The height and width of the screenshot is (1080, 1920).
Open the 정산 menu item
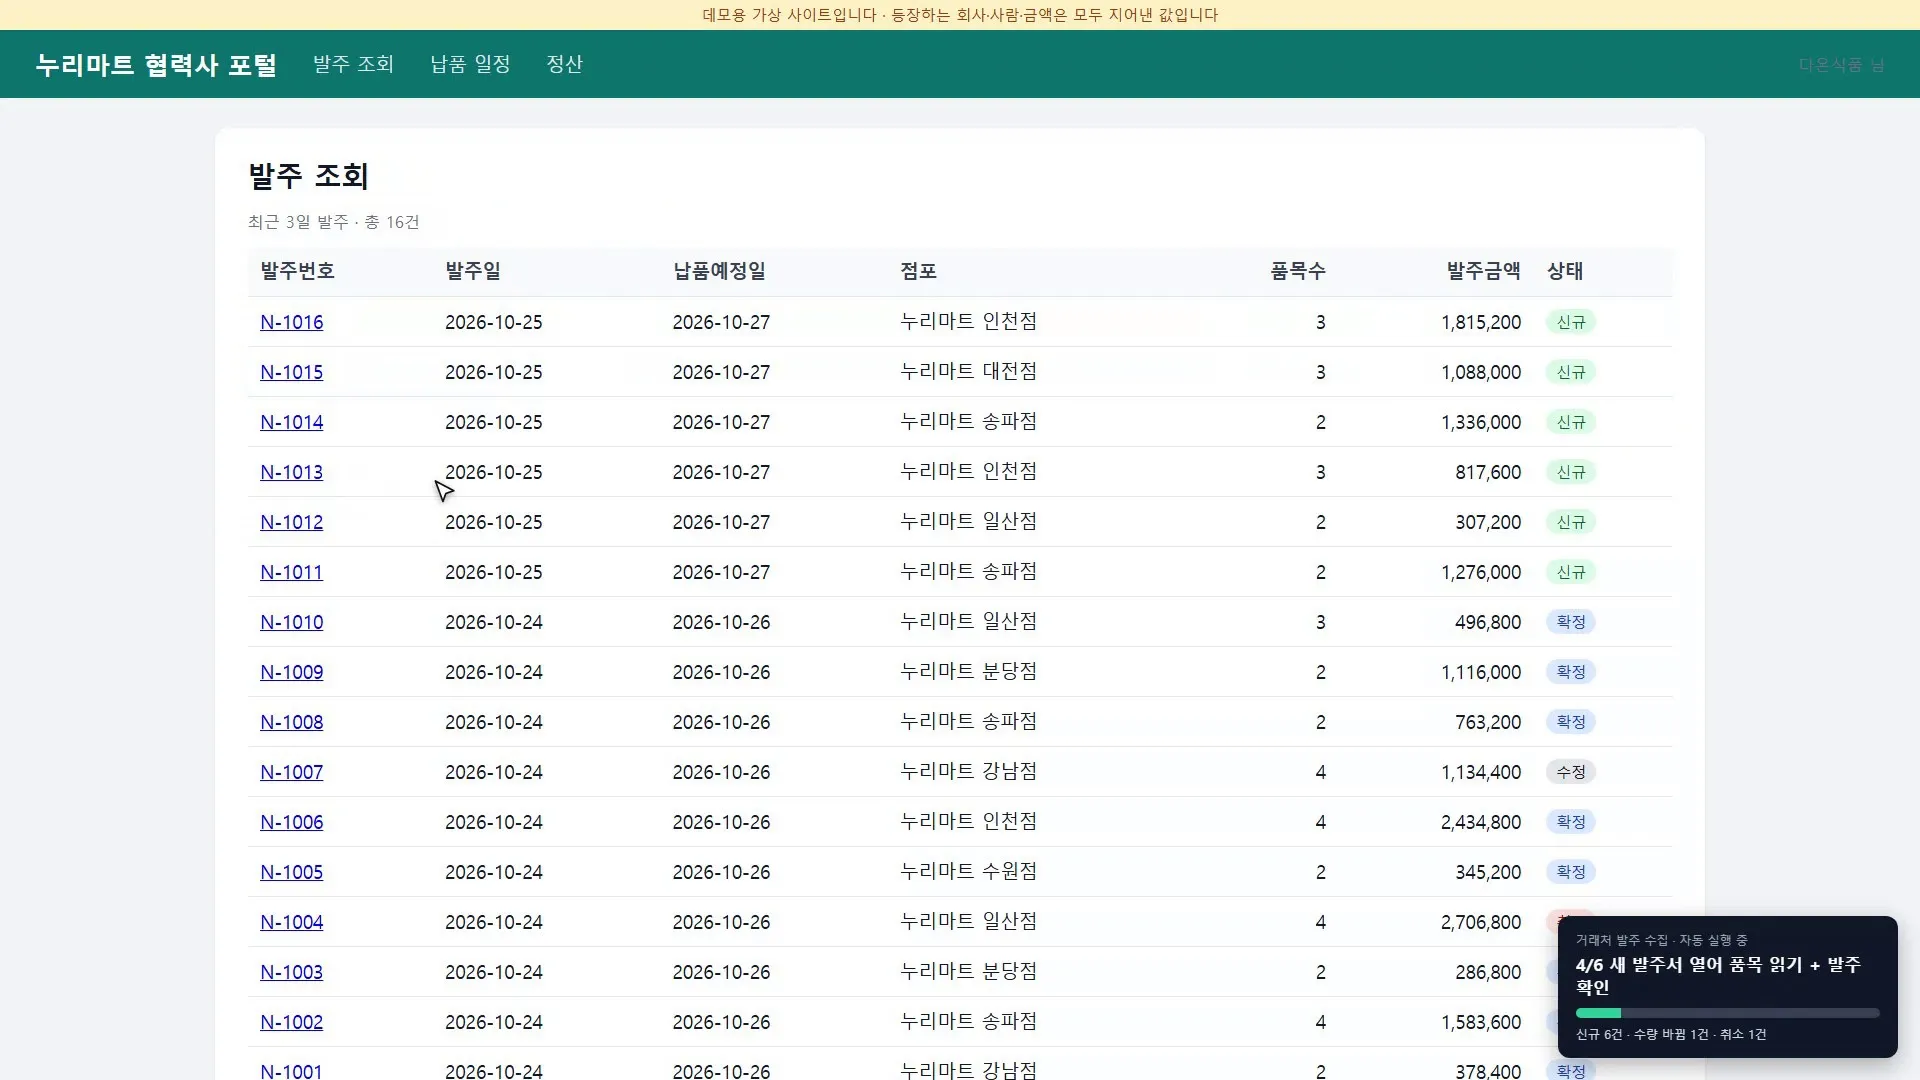coord(564,64)
